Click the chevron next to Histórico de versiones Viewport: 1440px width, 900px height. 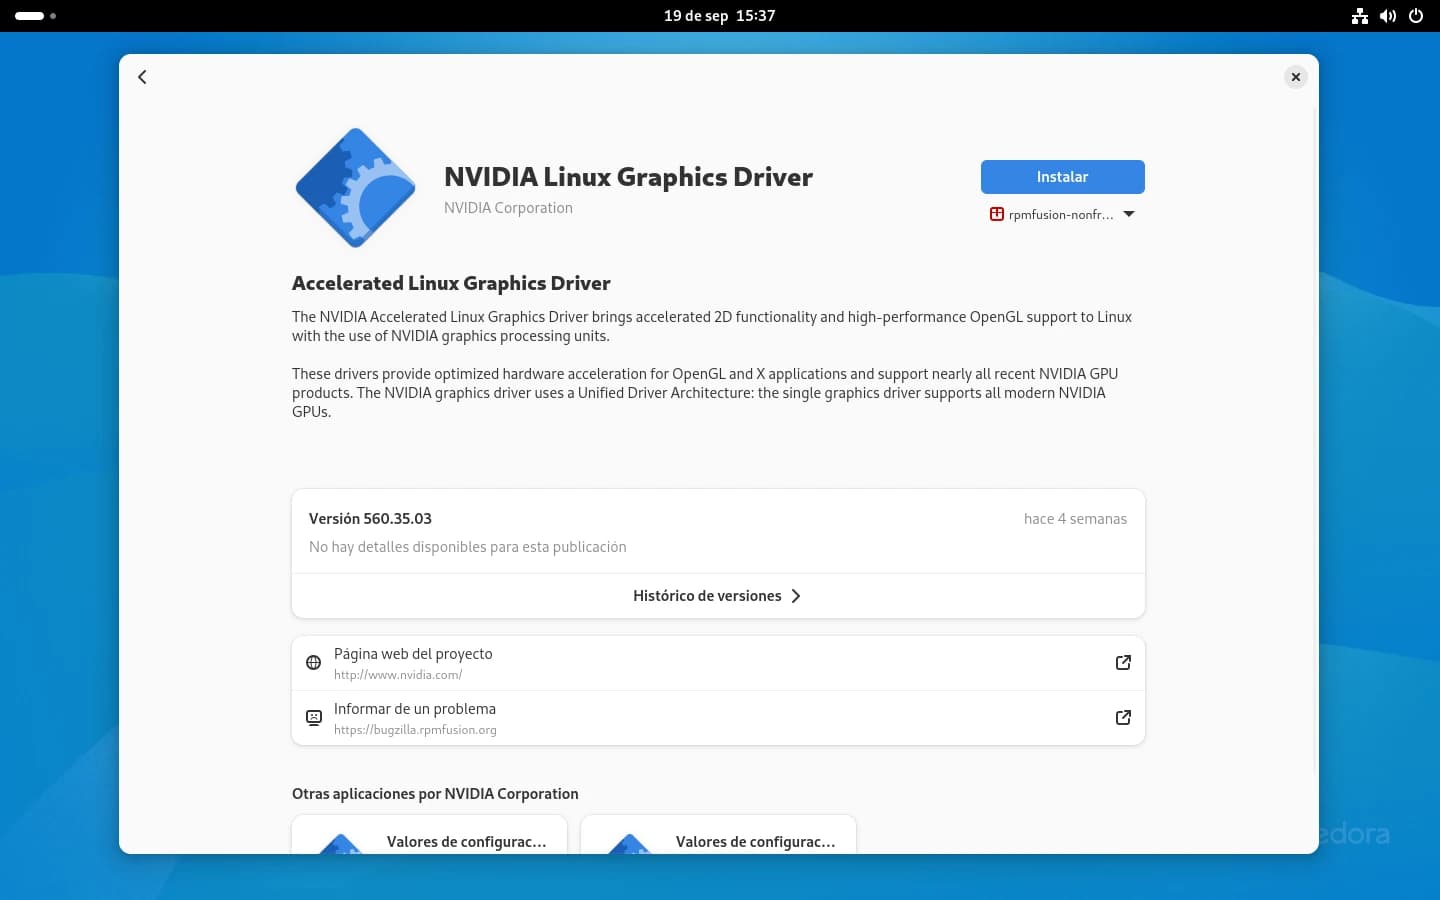(x=796, y=596)
